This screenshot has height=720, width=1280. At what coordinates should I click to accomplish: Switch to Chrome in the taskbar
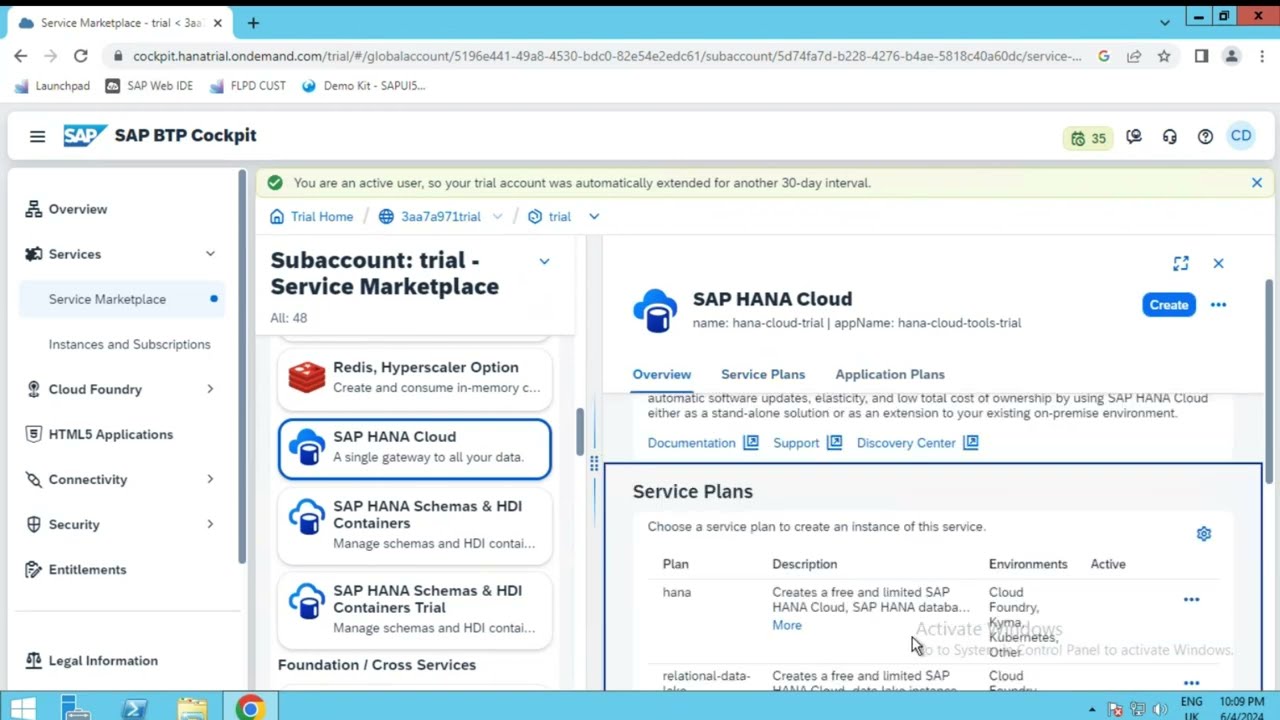250,709
